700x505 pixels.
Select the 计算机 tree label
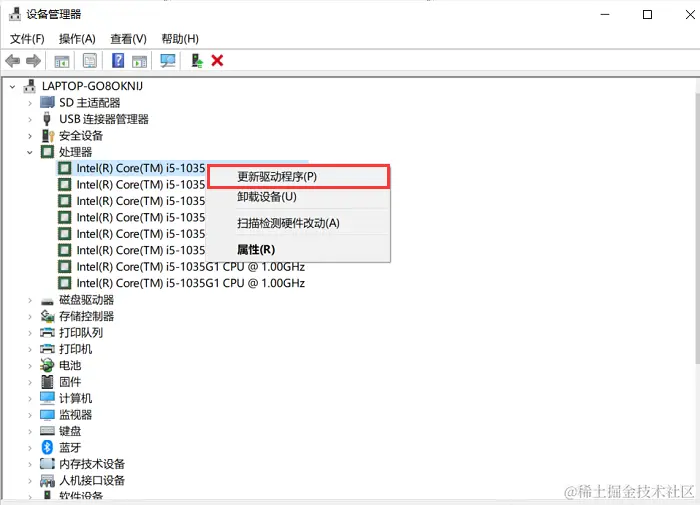75,398
